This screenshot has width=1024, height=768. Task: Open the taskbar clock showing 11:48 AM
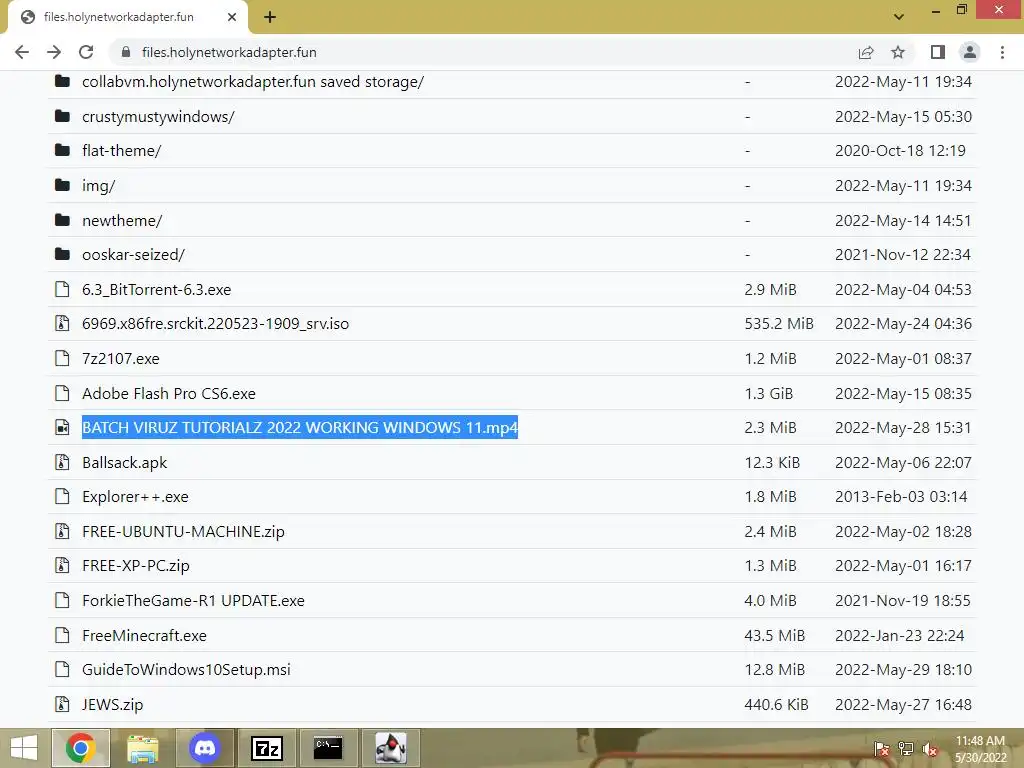click(980, 749)
